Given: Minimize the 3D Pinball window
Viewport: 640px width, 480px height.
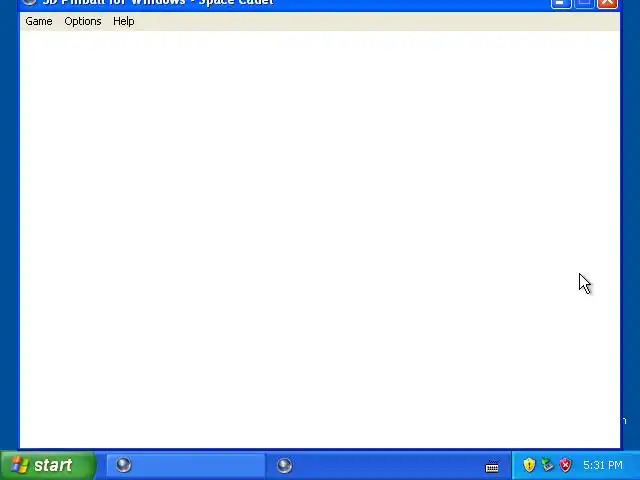Looking at the screenshot, I should (x=561, y=3).
